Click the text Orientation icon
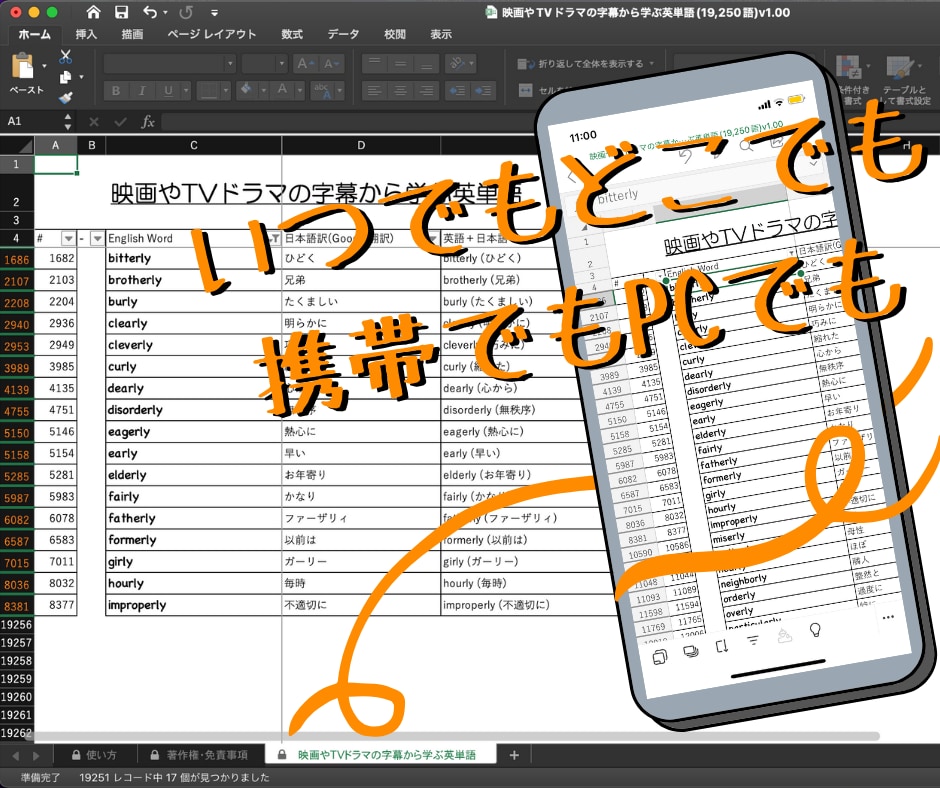 (457, 63)
